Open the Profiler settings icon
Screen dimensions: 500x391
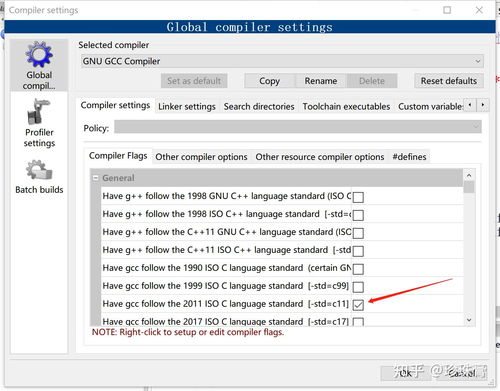click(x=39, y=112)
